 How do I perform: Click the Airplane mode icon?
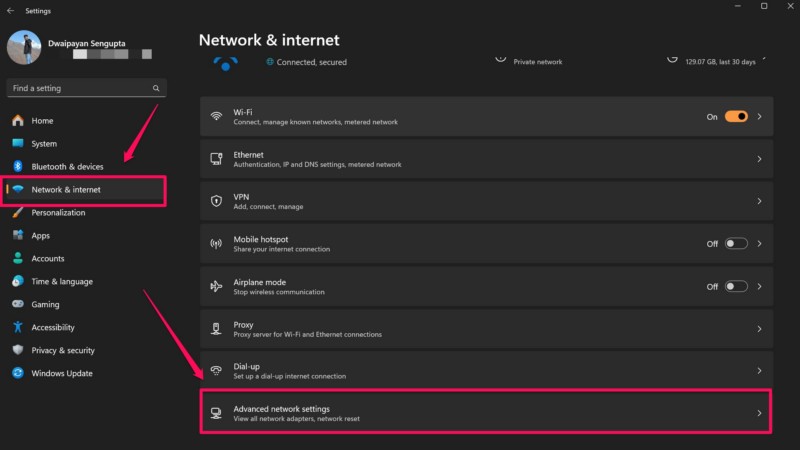pos(216,286)
